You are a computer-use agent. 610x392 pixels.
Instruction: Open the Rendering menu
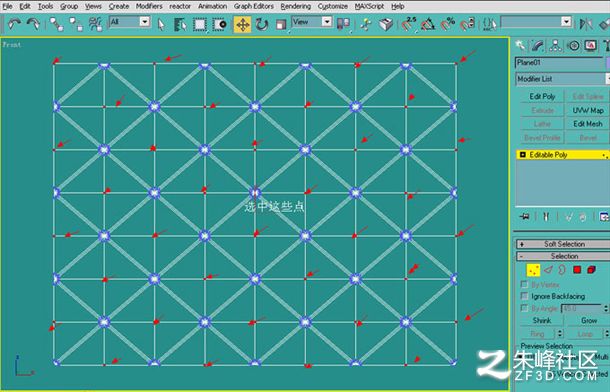pyautogui.click(x=295, y=6)
